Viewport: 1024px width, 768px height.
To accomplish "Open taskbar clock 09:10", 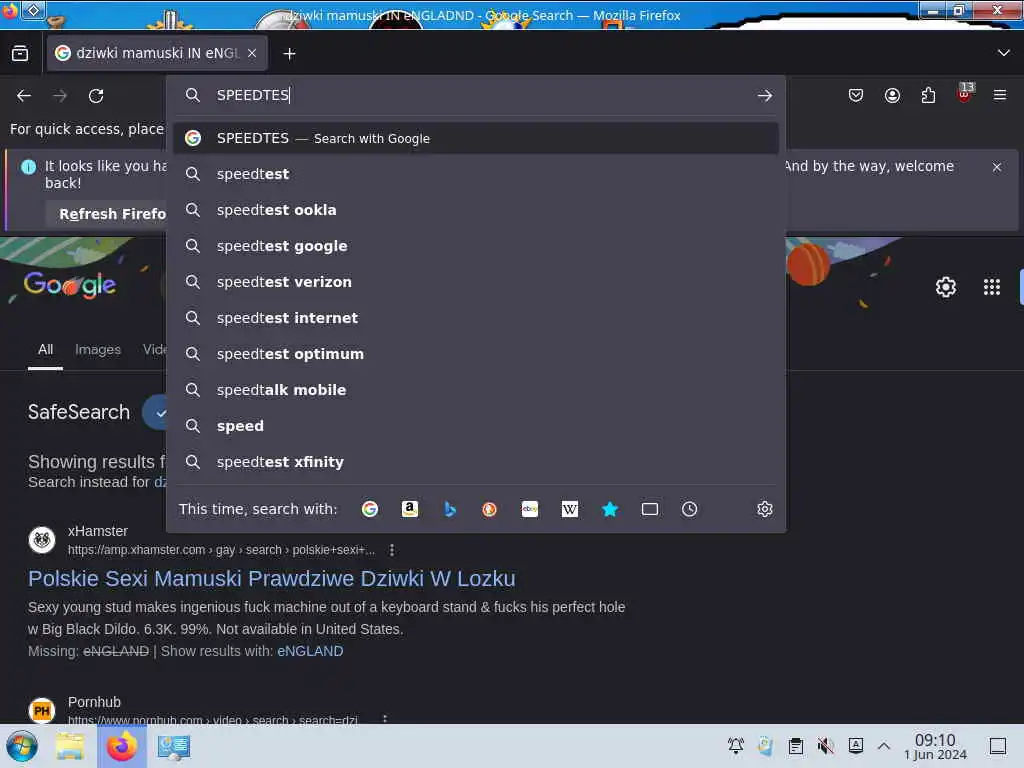I will tap(935, 746).
